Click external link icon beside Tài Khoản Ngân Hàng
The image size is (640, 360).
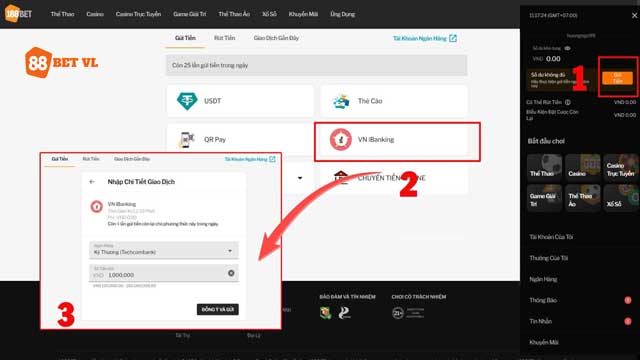tap(453, 38)
